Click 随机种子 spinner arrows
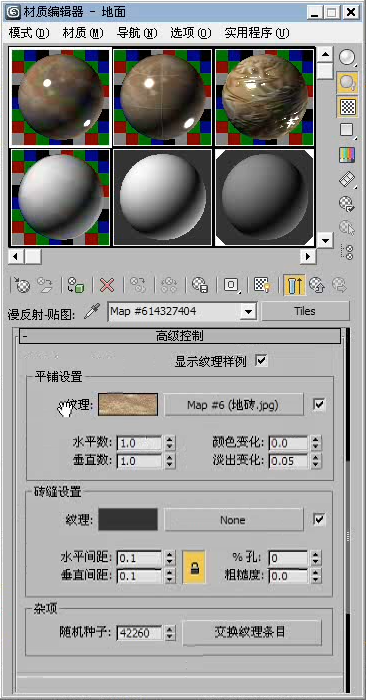Screen dimensions: 366x700 [170, 633]
